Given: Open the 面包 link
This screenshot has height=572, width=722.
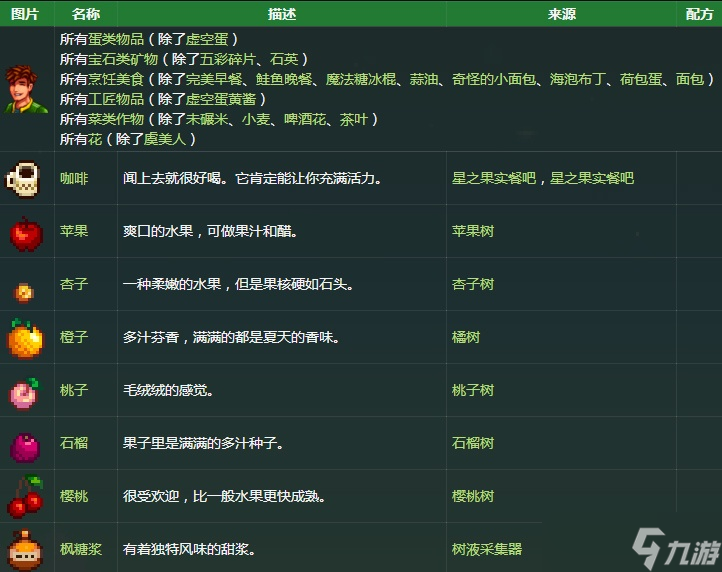Looking at the screenshot, I should (x=690, y=79).
